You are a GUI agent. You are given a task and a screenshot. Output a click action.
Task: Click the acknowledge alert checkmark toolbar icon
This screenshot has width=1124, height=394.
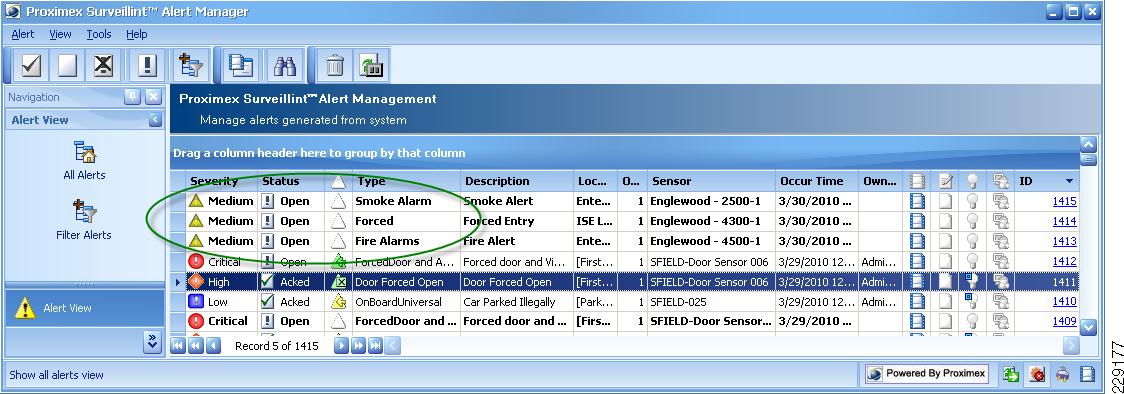[x=30, y=66]
